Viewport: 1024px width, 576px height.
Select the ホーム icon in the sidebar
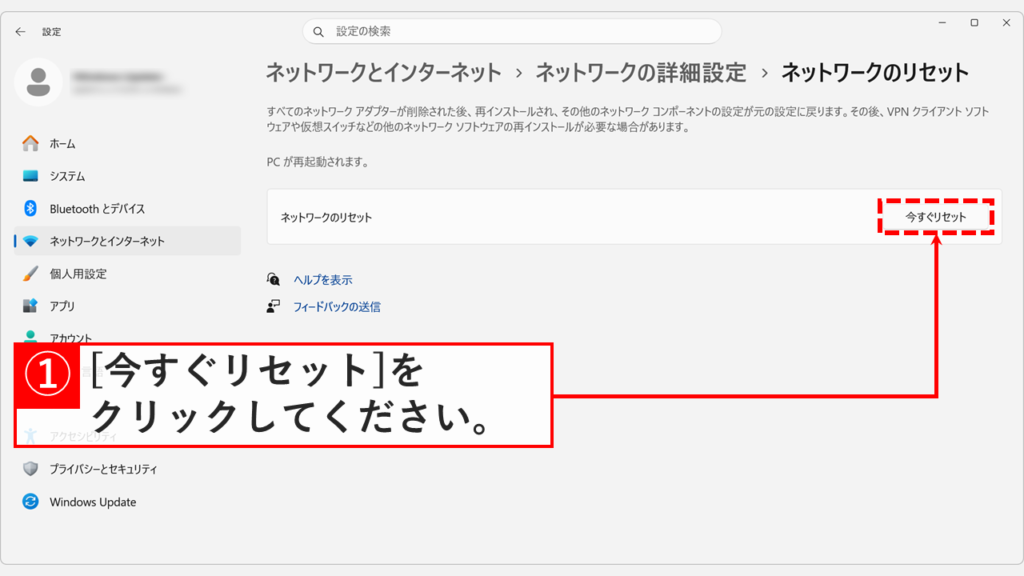(31, 143)
